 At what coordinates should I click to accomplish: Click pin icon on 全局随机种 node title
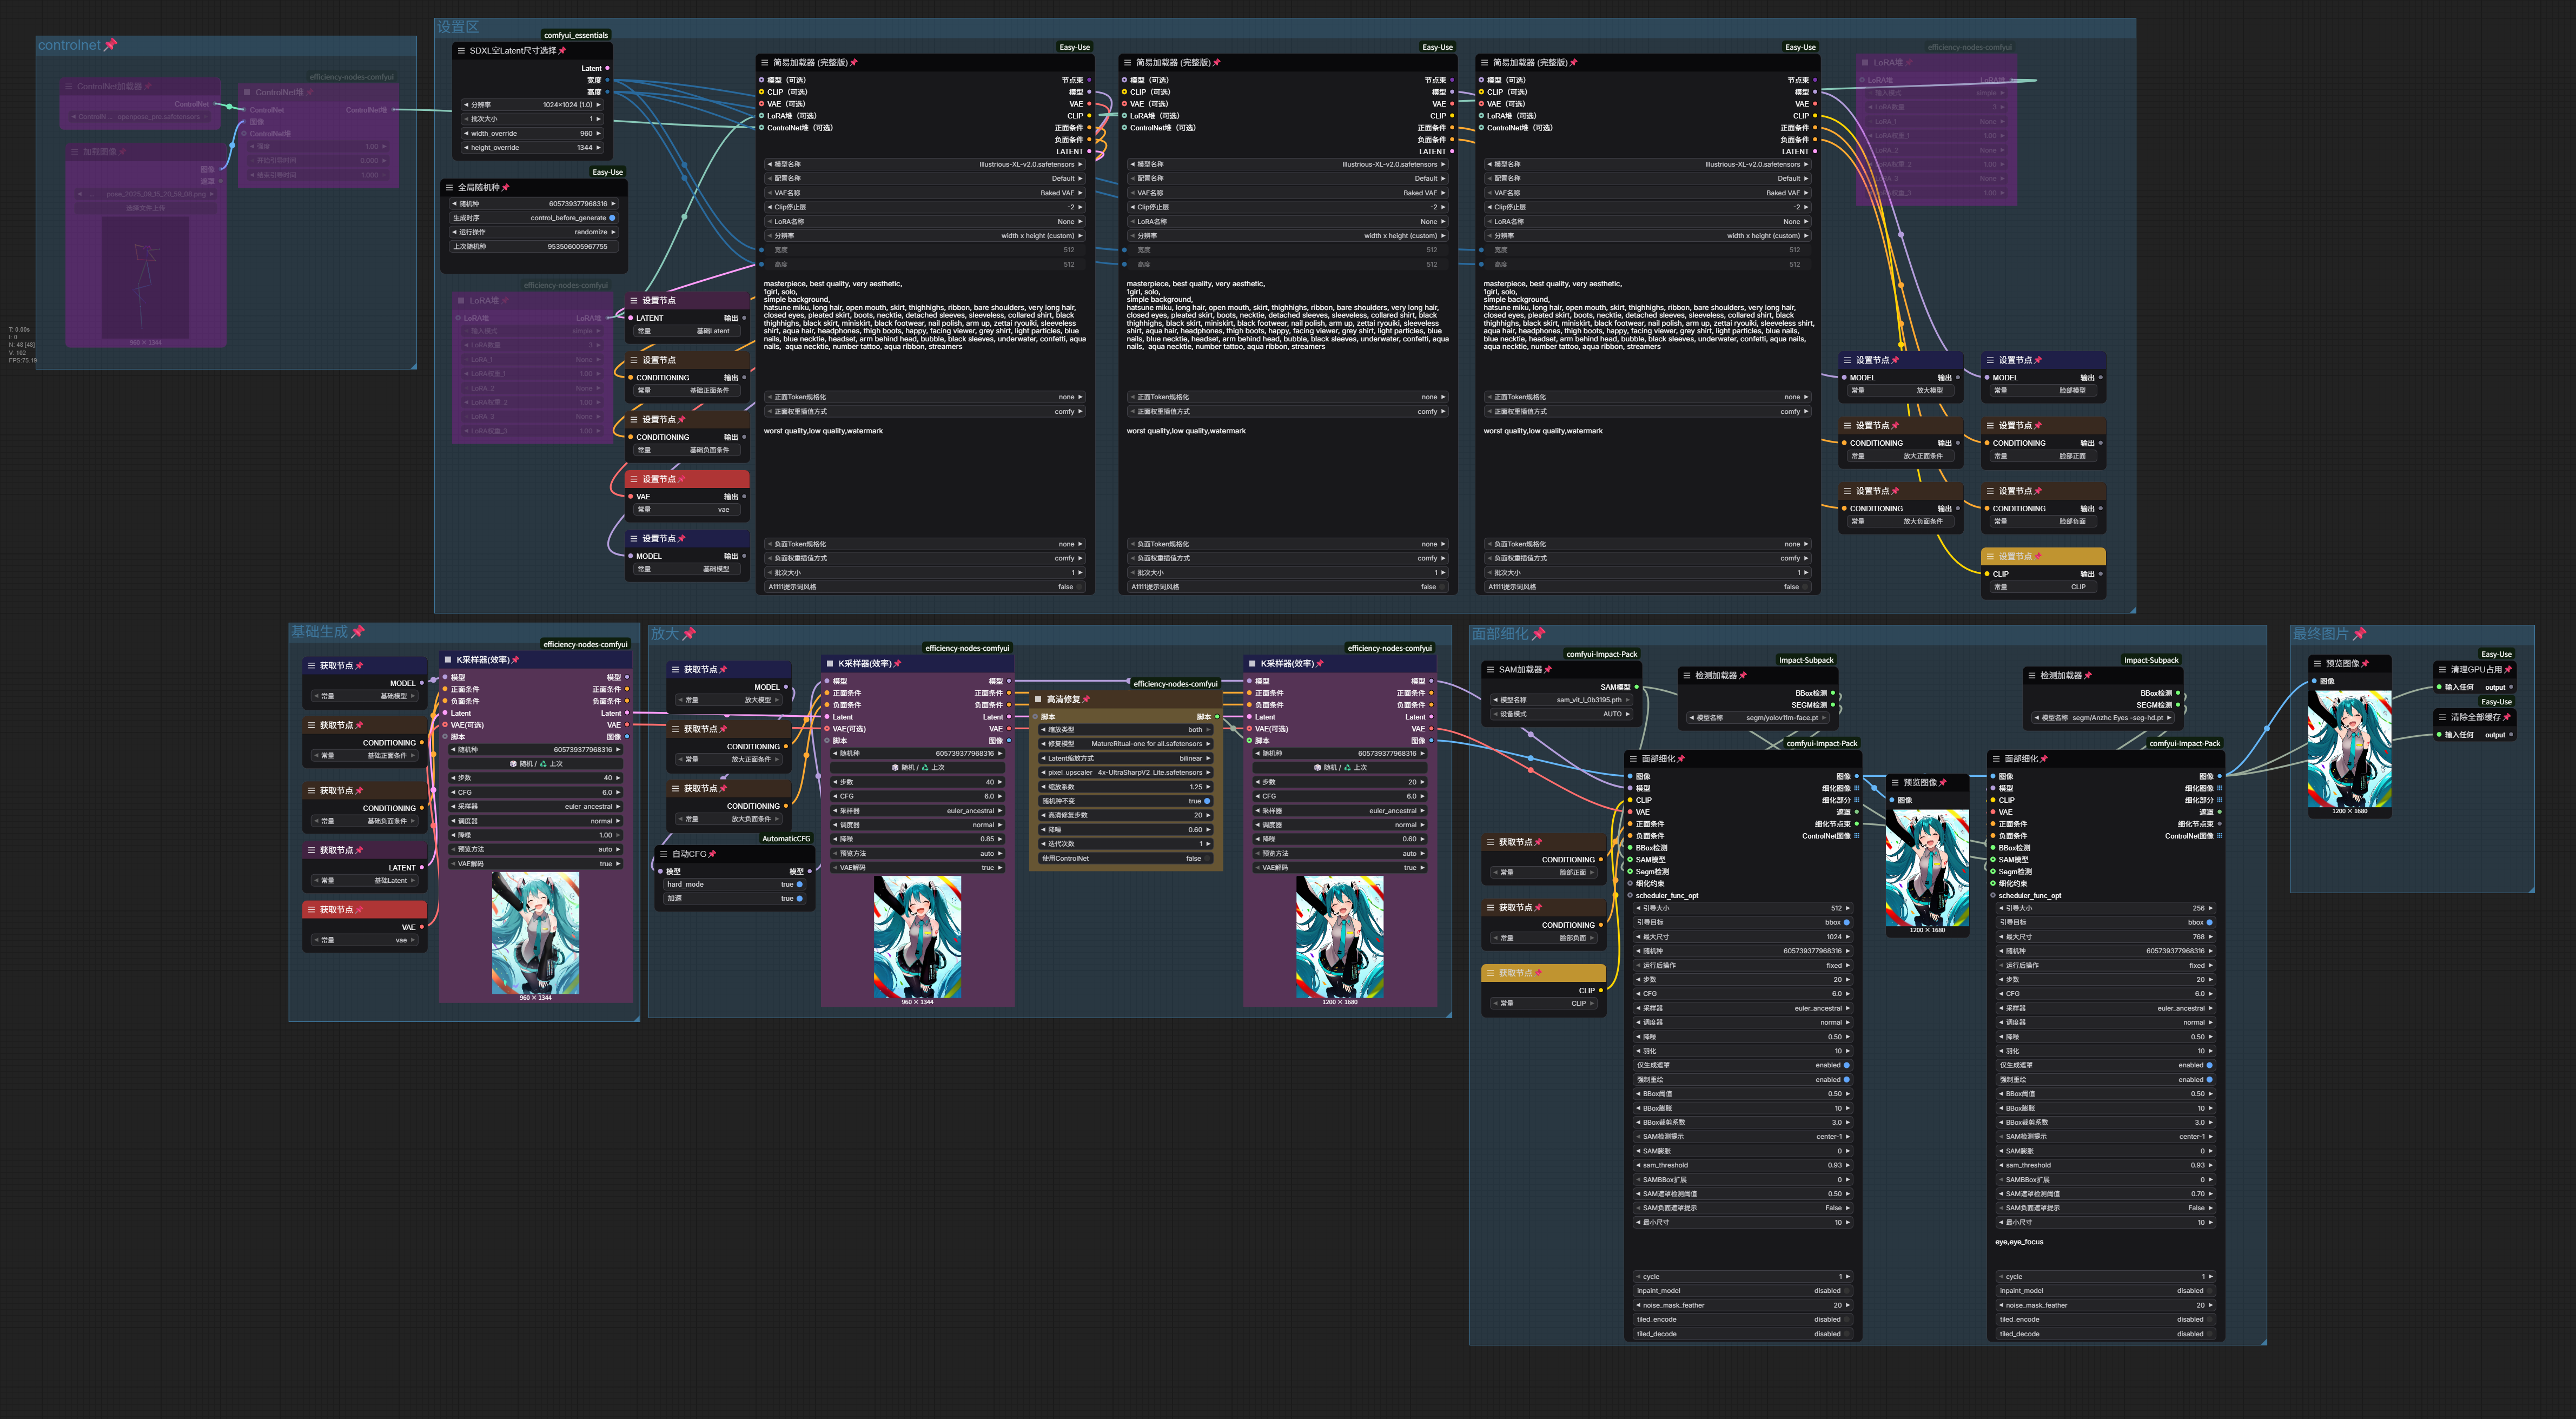click(506, 187)
